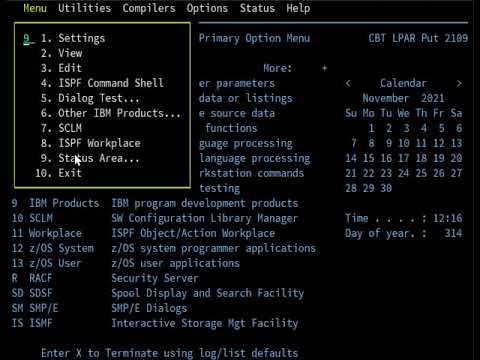Click option IS ISMF
This screenshot has width=480, height=360.
32,323
